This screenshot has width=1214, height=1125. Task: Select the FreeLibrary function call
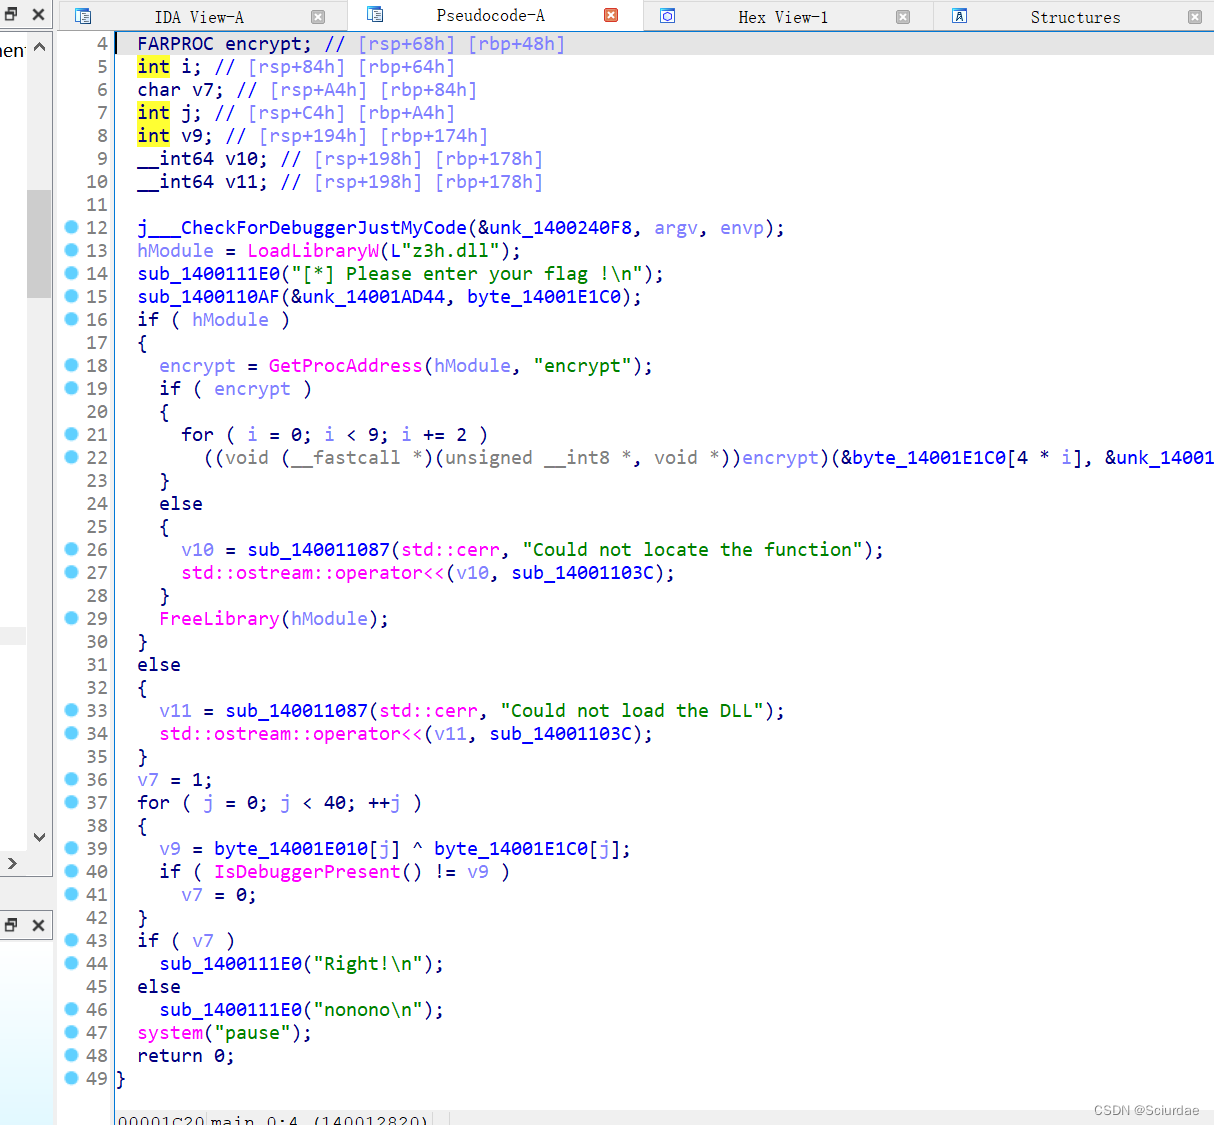pos(219,619)
